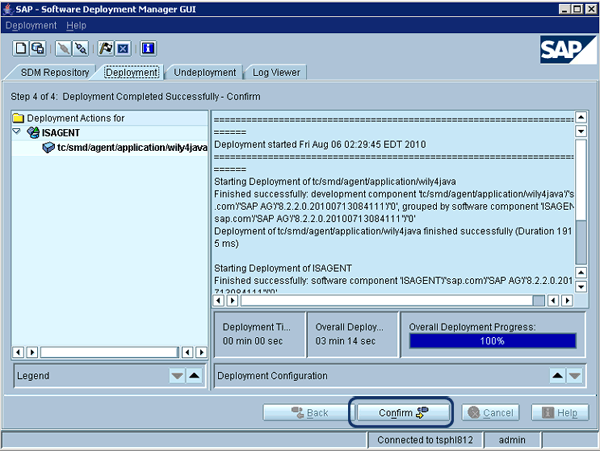Switch to the Undeployment tab

(x=205, y=72)
